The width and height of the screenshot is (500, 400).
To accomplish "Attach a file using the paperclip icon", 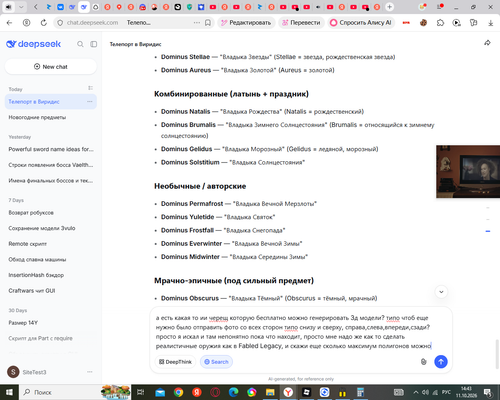I will (x=423, y=362).
